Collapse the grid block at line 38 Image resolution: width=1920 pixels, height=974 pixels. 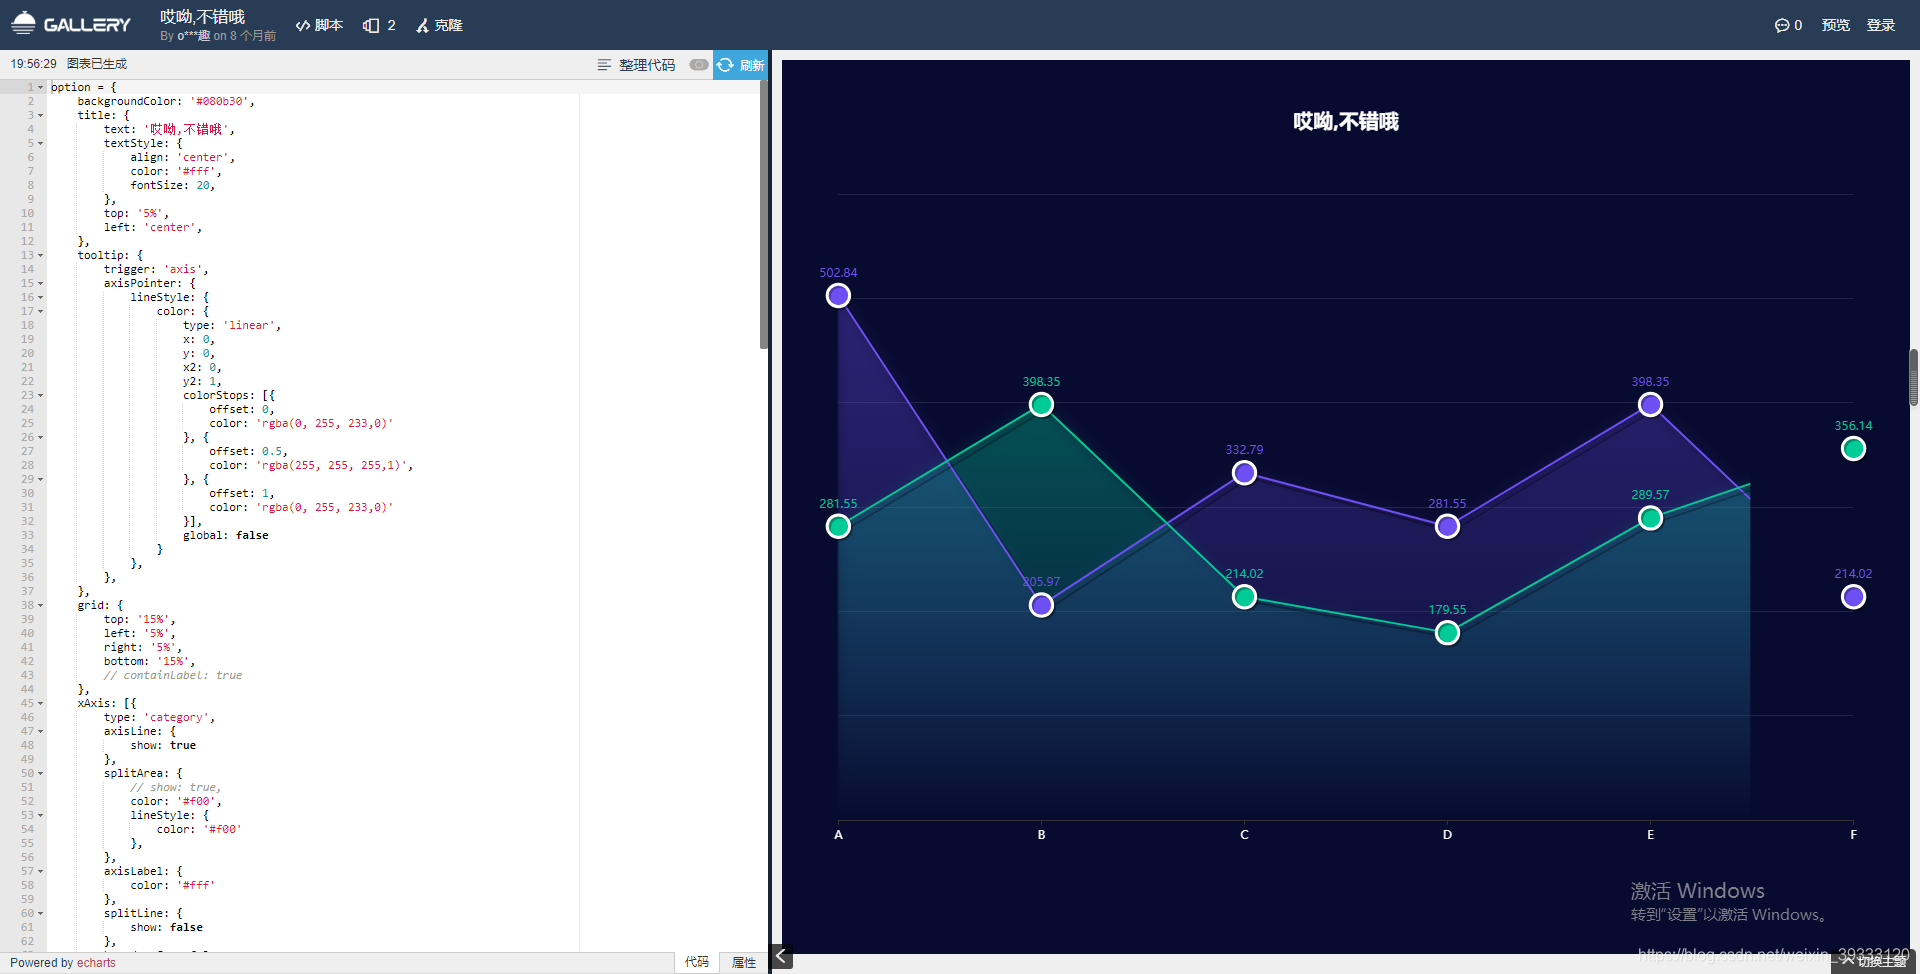(41, 605)
